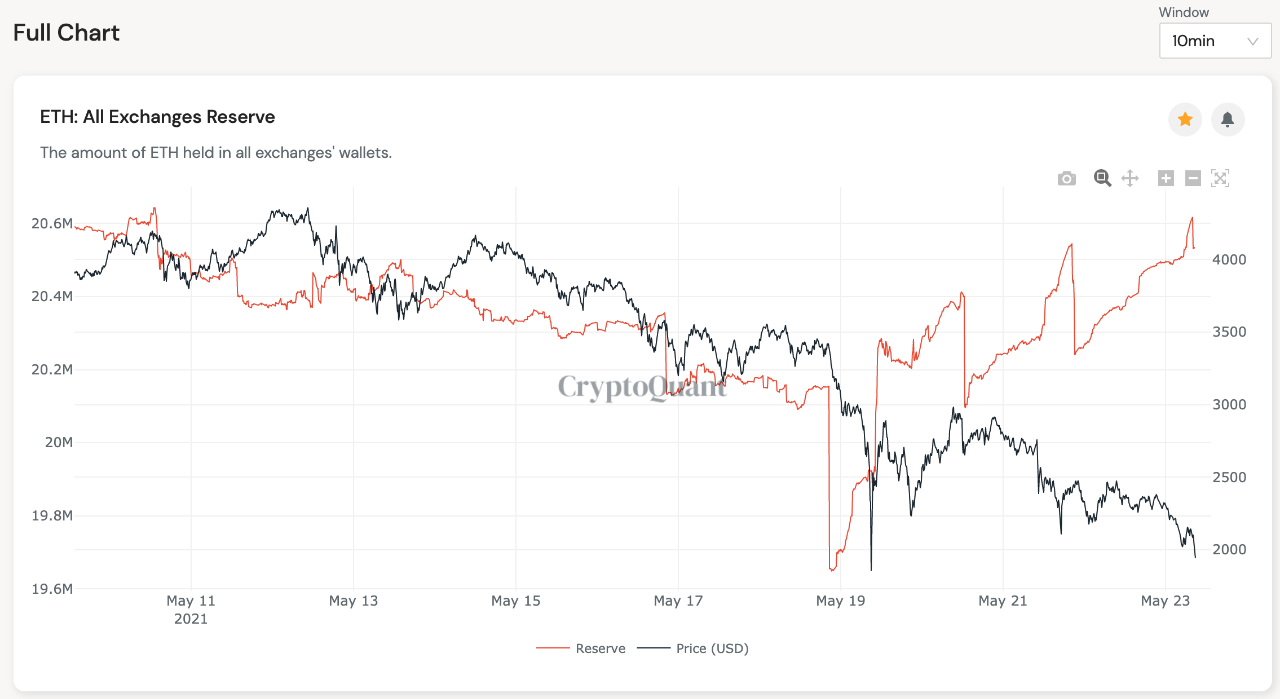The image size is (1280, 699).
Task: Click the red Reserve legend line swatch
Action: (x=552, y=648)
